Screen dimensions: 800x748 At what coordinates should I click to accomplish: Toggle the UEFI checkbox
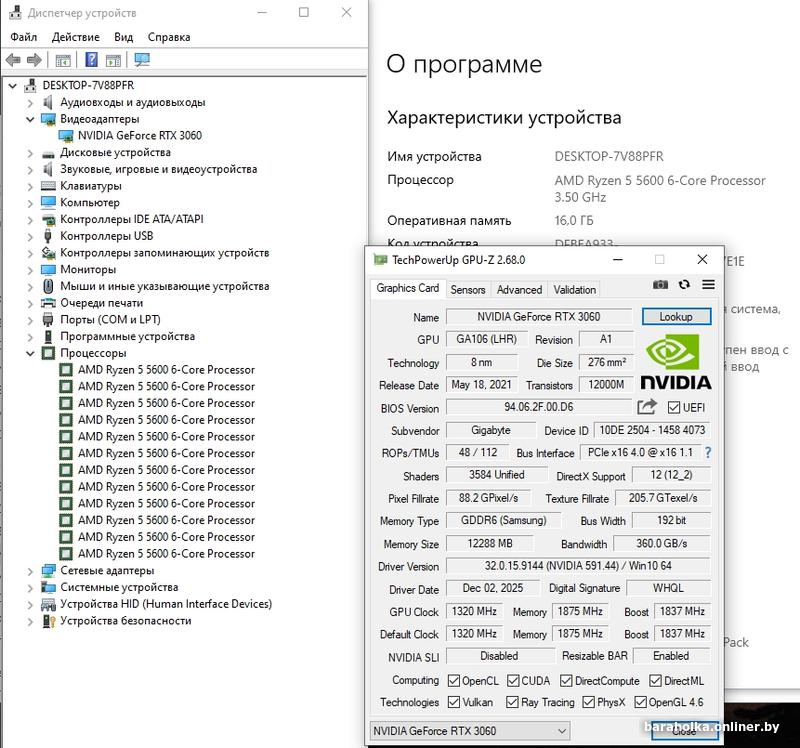[673, 408]
